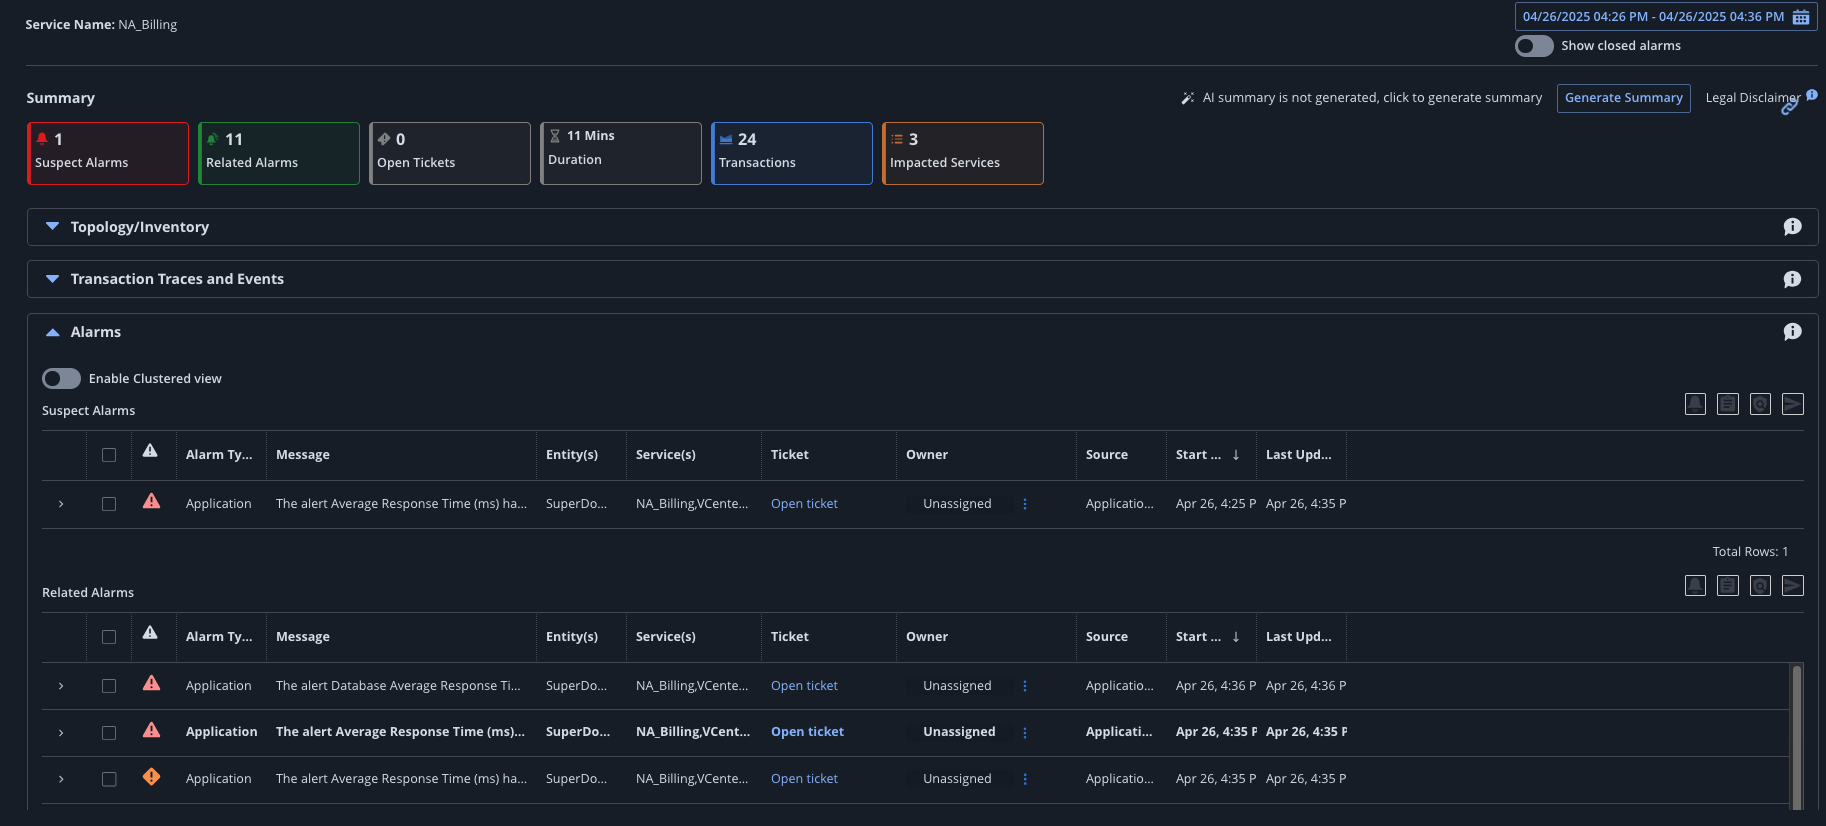Expand Transaction Traces and Events section
This screenshot has width=1826, height=826.
(x=53, y=279)
